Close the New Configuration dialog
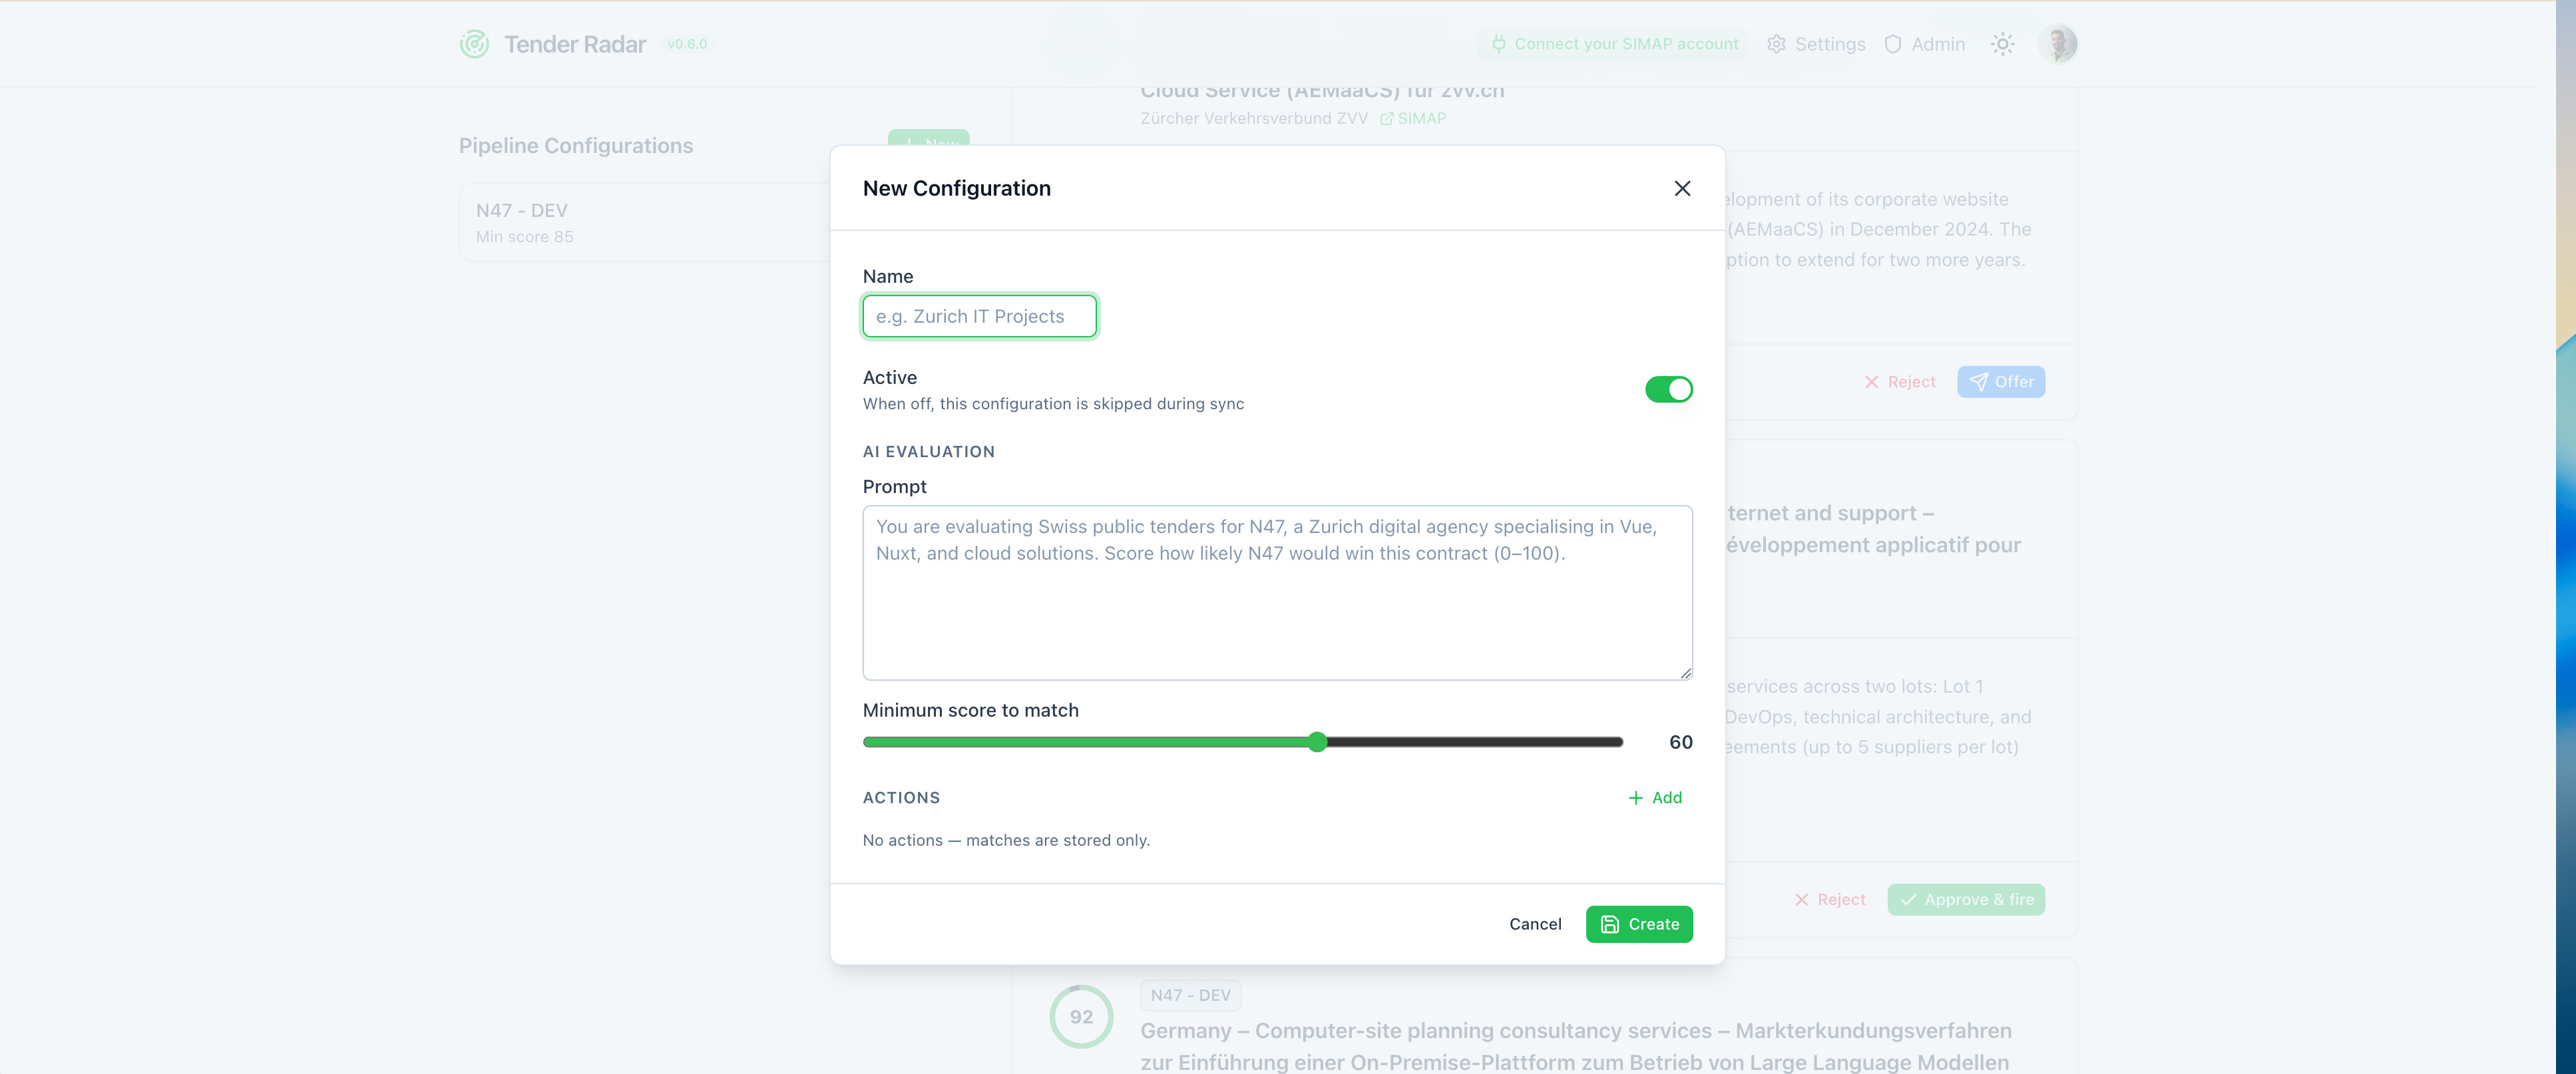The width and height of the screenshot is (2576, 1074). pyautogui.click(x=1682, y=188)
